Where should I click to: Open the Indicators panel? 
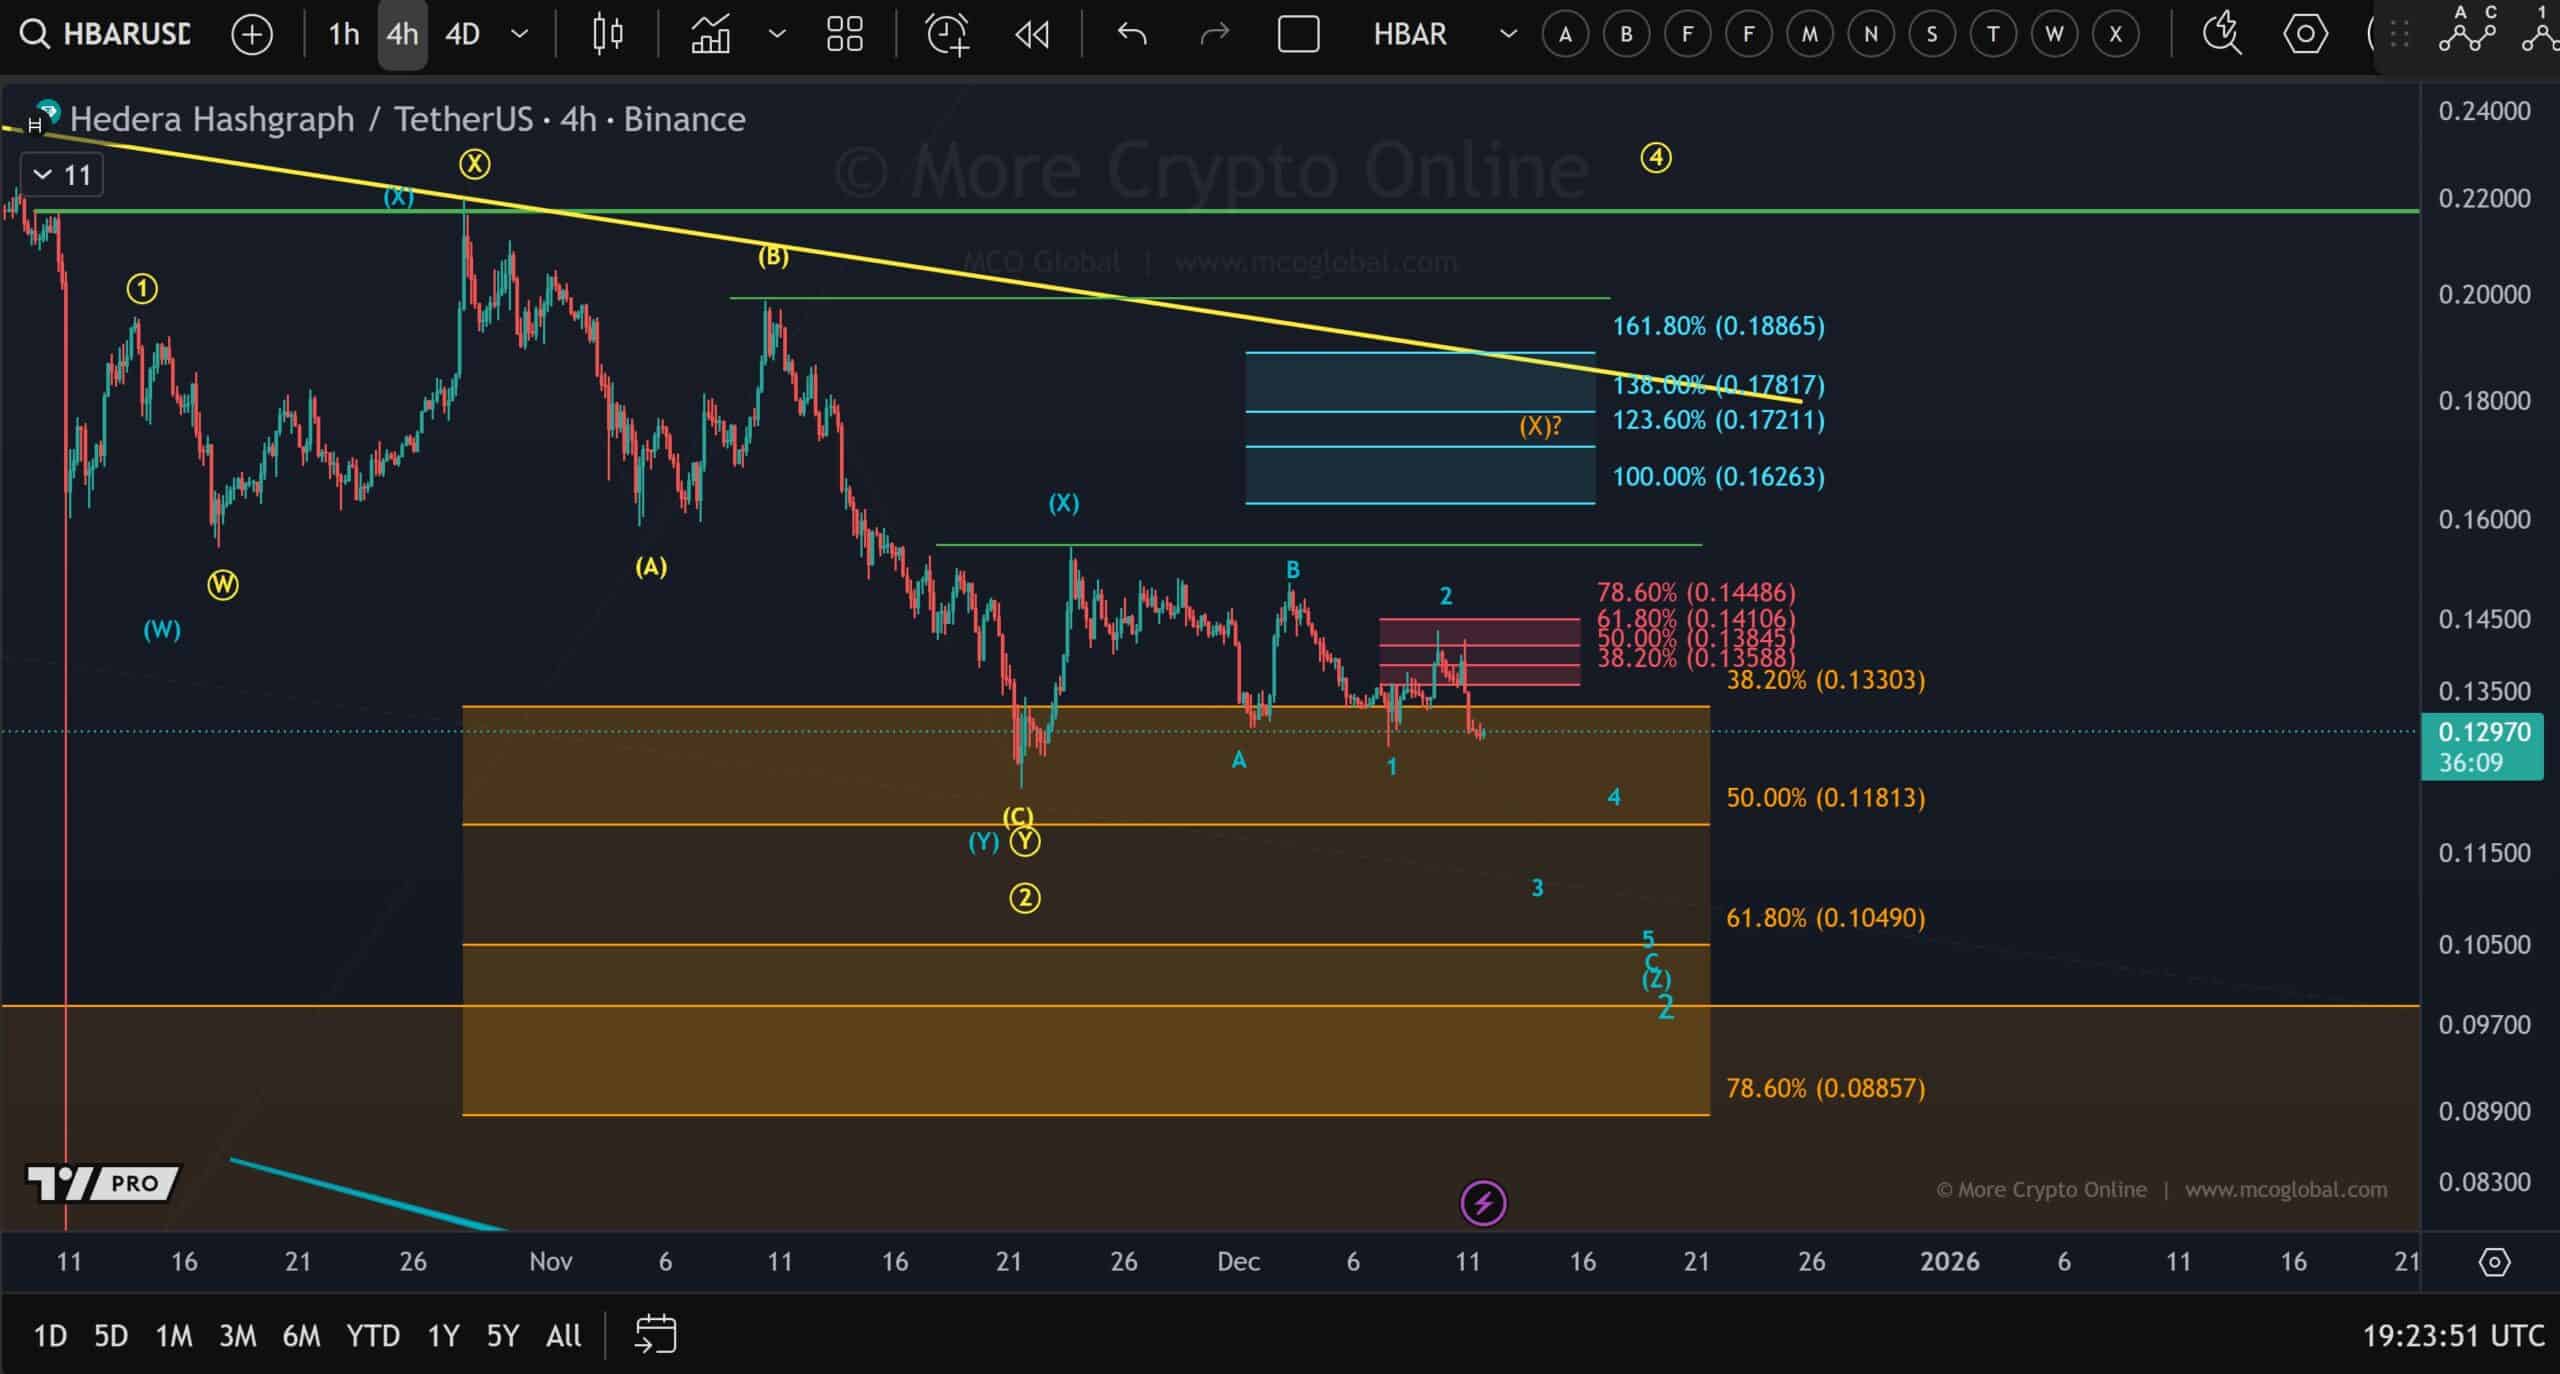point(713,34)
